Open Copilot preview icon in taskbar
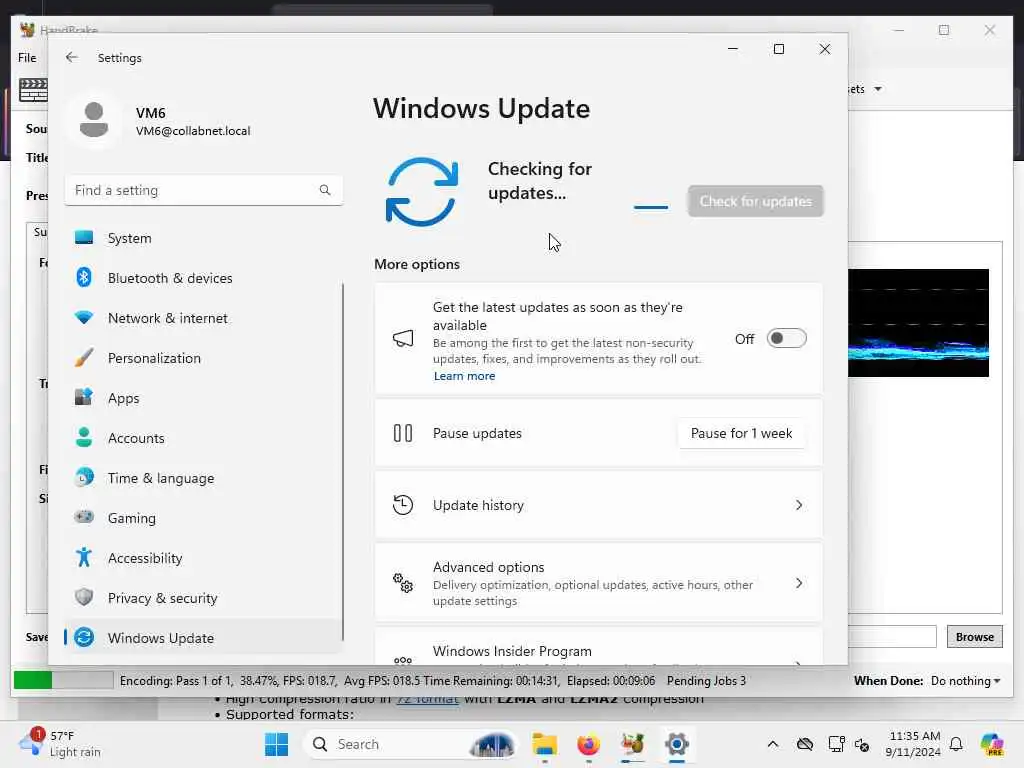 992,744
